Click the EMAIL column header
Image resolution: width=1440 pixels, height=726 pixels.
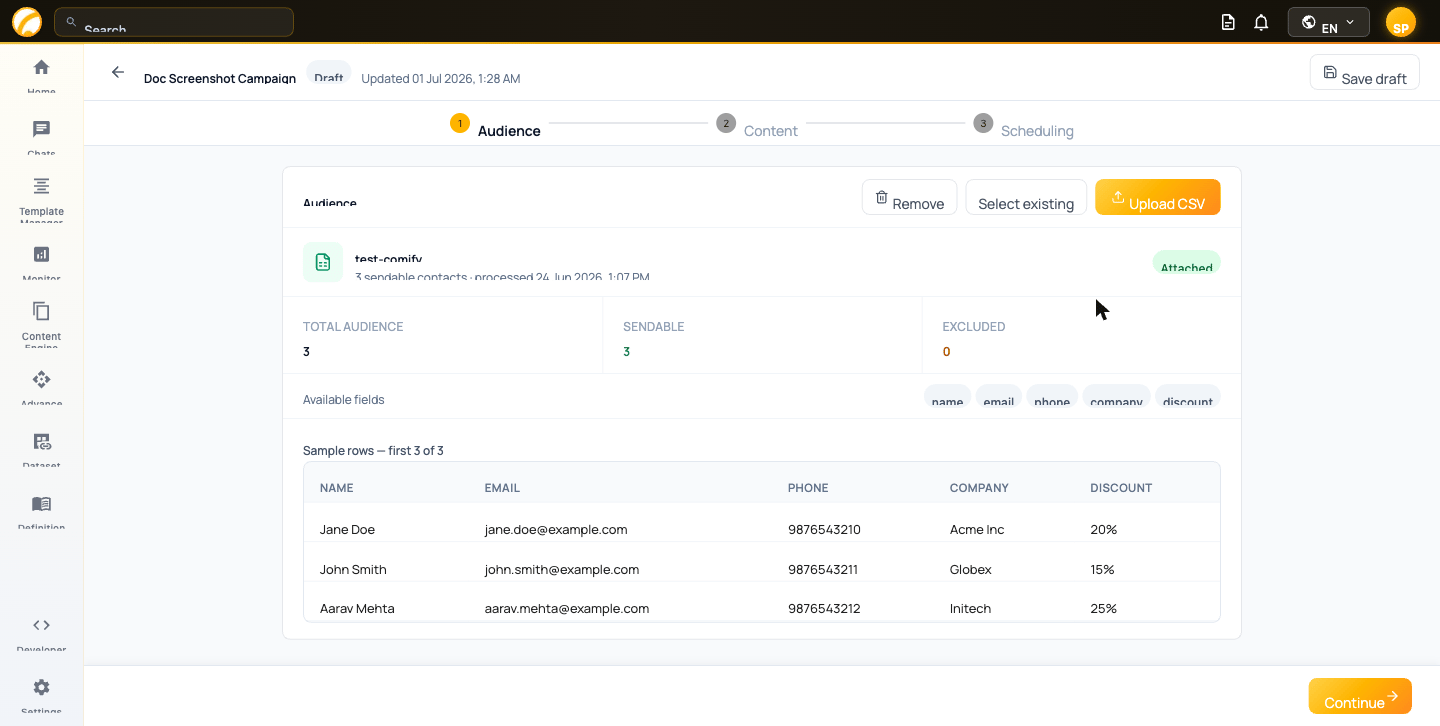tap(502, 488)
